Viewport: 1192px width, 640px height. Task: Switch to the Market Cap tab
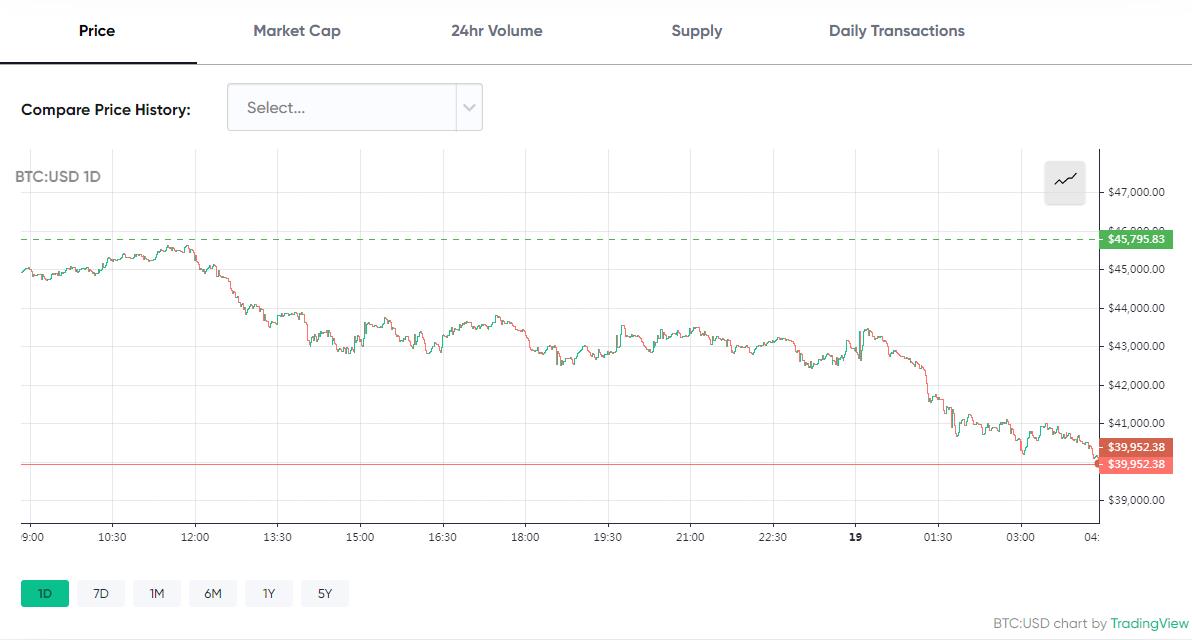coord(296,31)
